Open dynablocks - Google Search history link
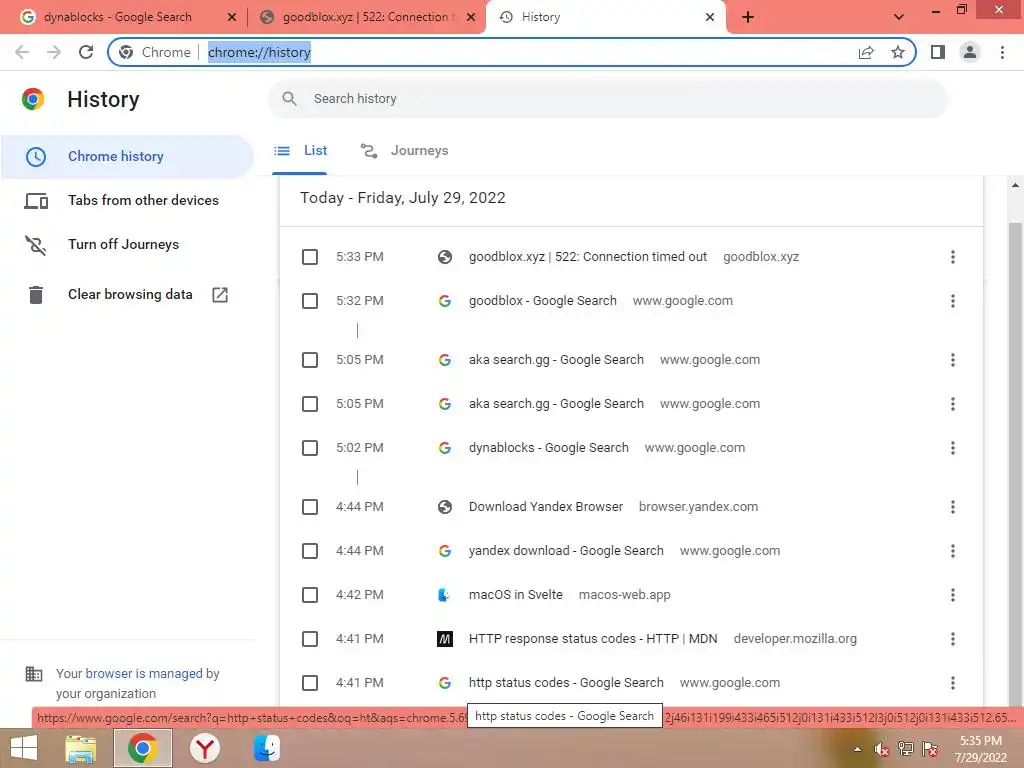 [549, 448]
